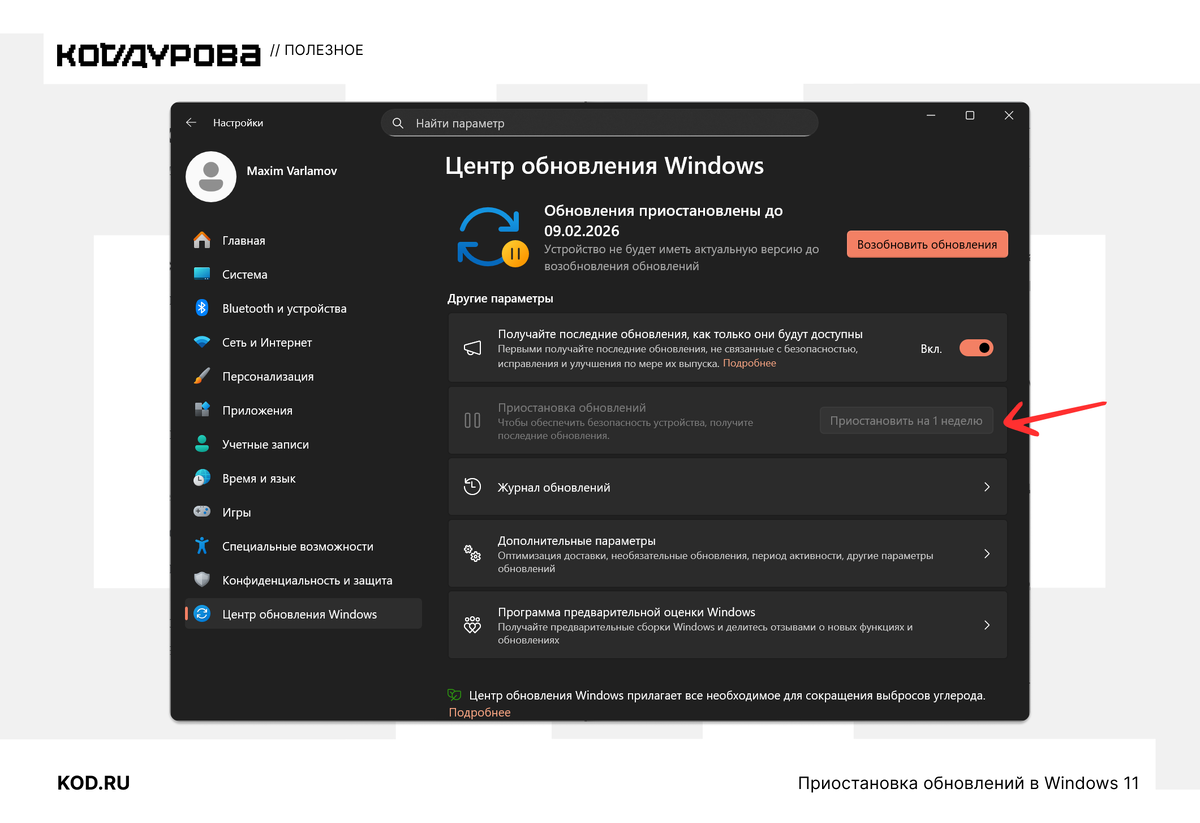Click the Время и язык globe icon

tap(202, 479)
